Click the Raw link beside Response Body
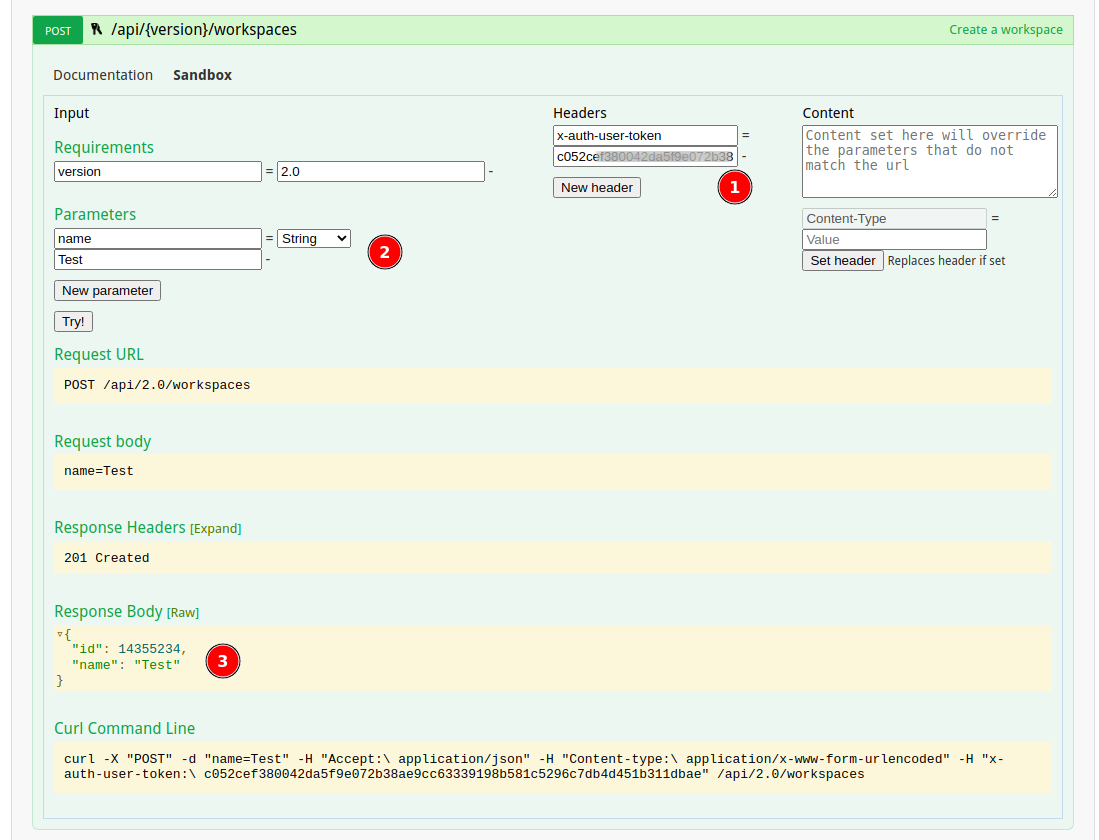1099x840 pixels. coord(183,613)
